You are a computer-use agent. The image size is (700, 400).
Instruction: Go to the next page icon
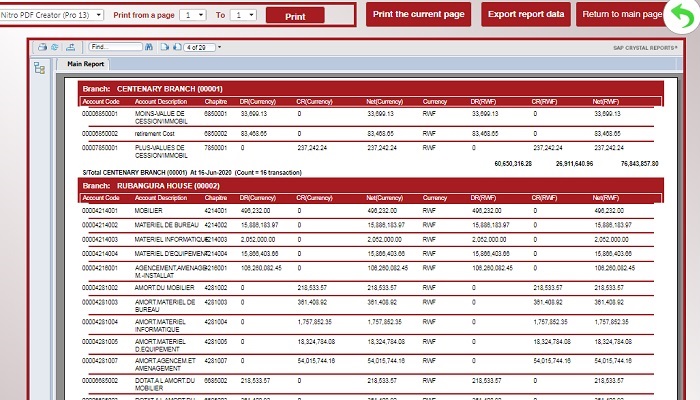coord(175,47)
